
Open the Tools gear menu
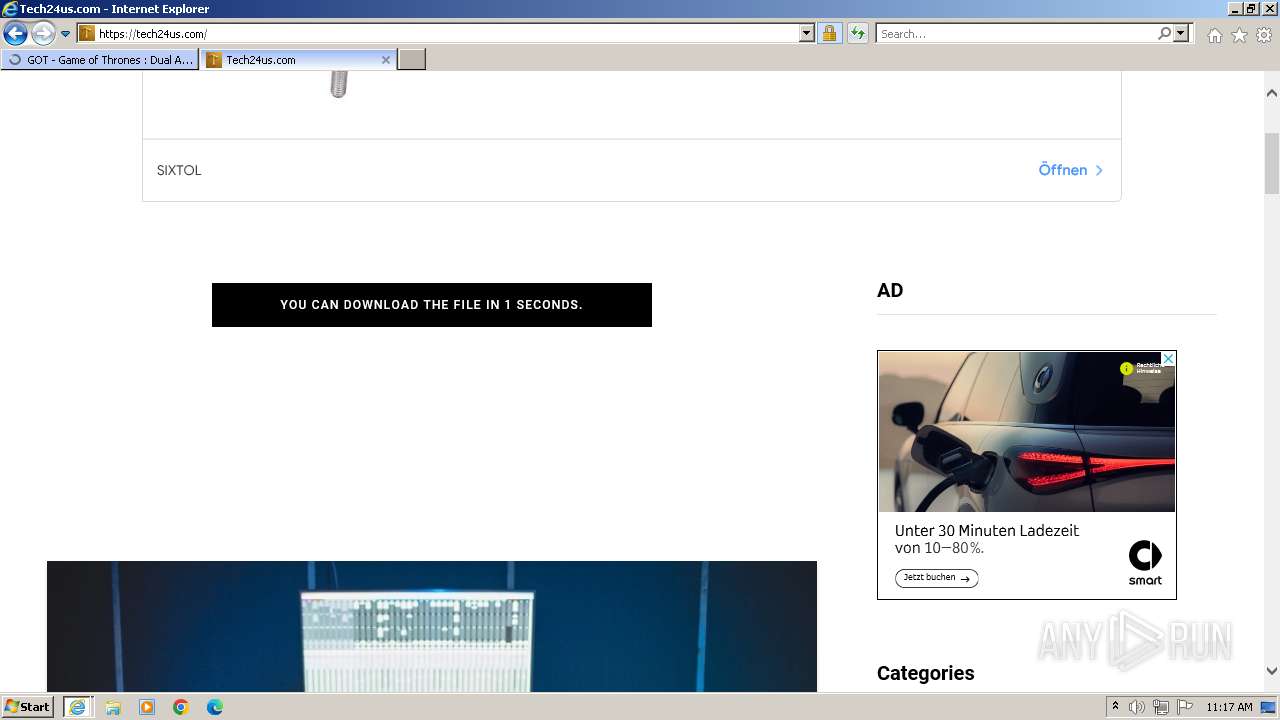coord(1264,35)
